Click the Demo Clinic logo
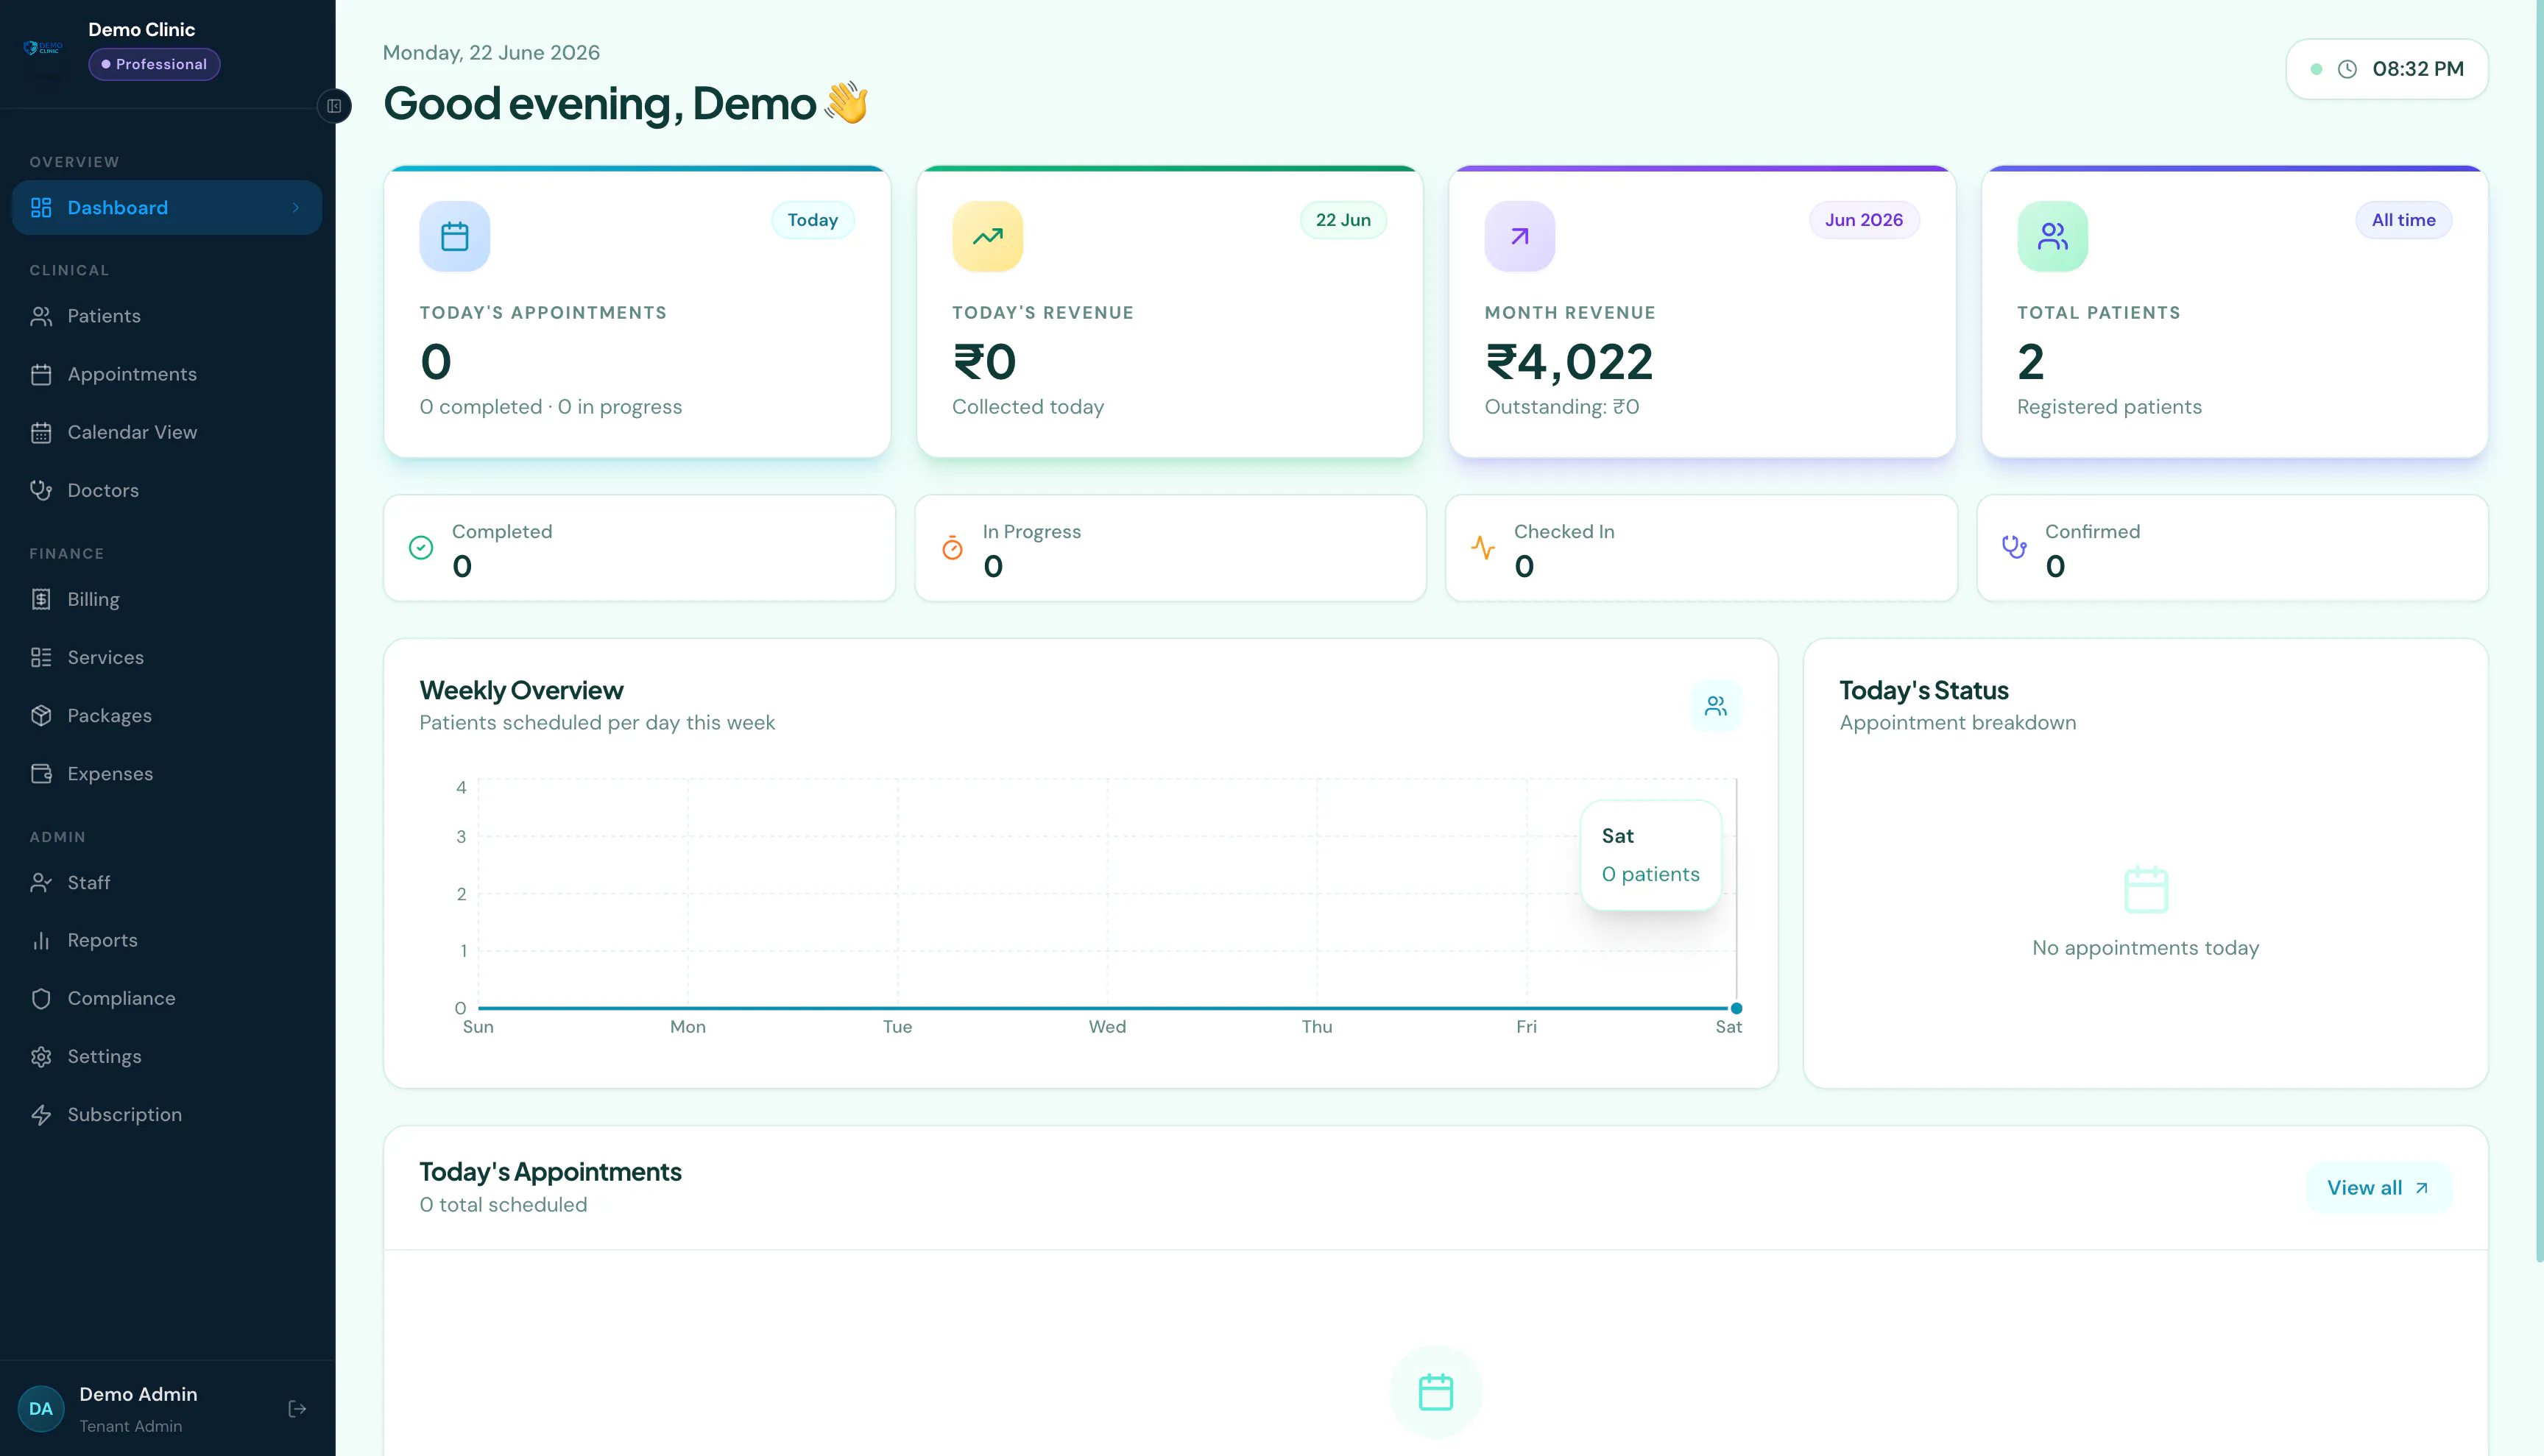The height and width of the screenshot is (1456, 2544). (x=43, y=48)
